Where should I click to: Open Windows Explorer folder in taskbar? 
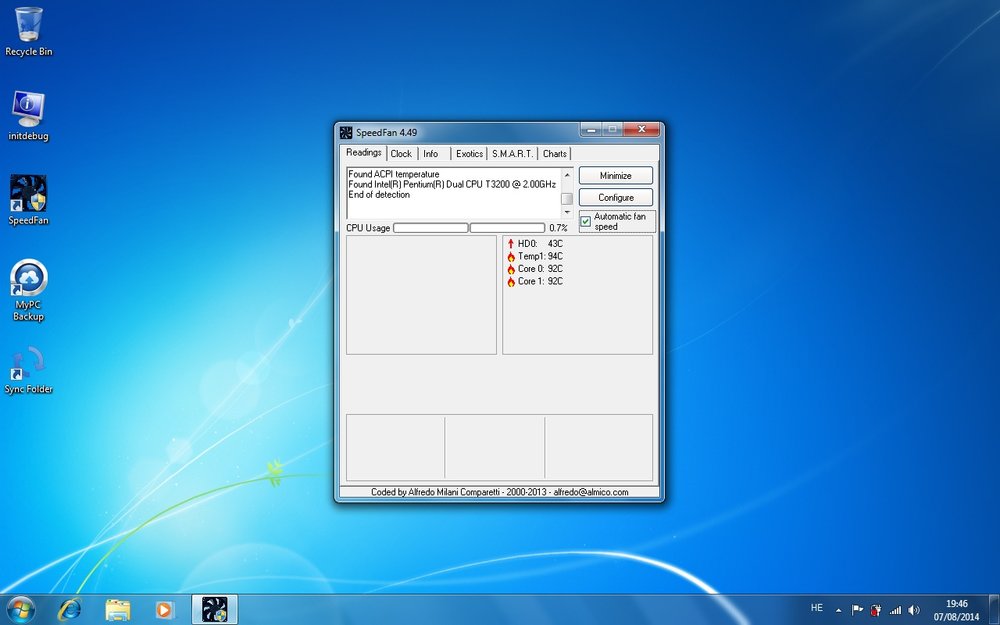pos(117,610)
